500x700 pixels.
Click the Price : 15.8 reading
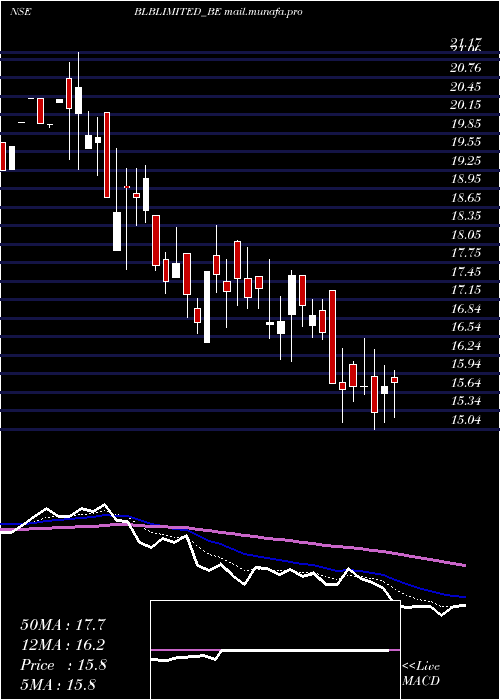64,665
